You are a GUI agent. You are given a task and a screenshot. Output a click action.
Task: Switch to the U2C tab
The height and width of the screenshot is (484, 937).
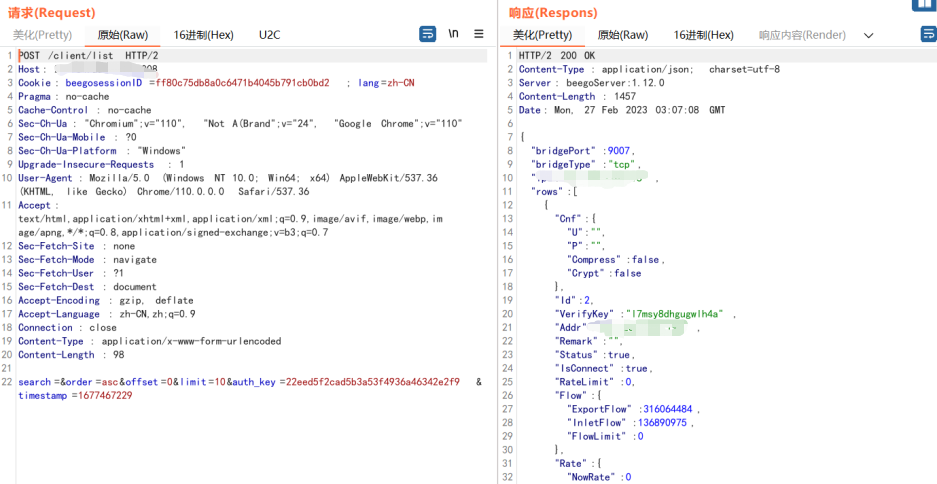tap(269, 35)
